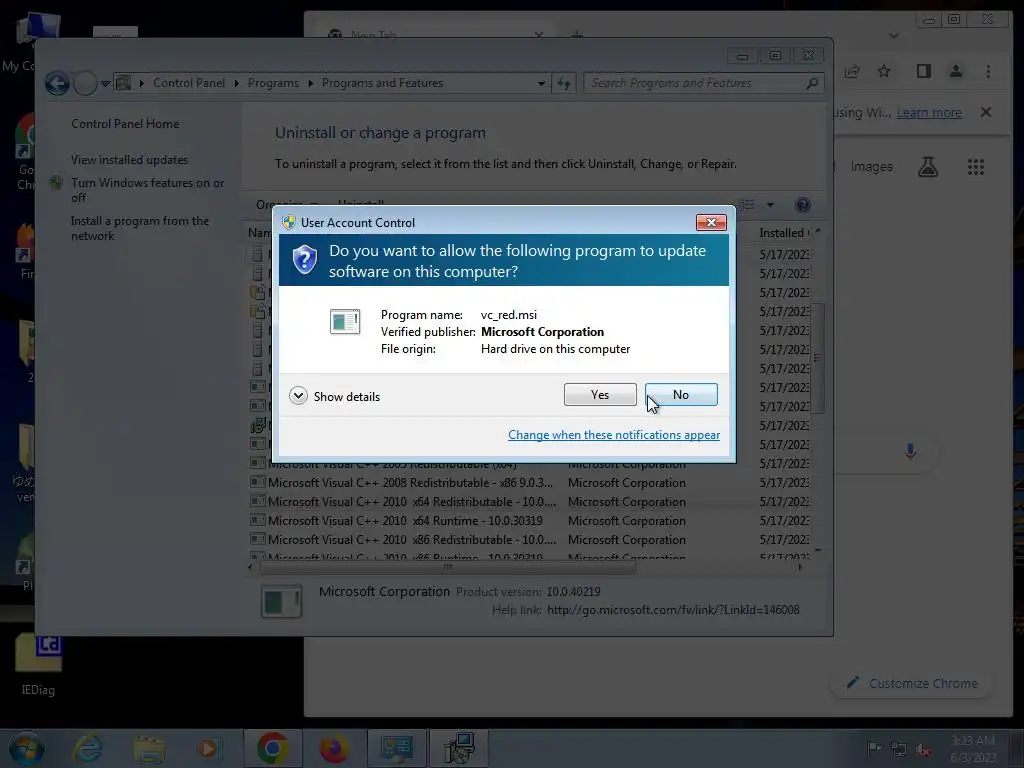Screen dimensions: 1024x768
Task: Launch Internet Explorer from the taskbar
Action: point(87,748)
